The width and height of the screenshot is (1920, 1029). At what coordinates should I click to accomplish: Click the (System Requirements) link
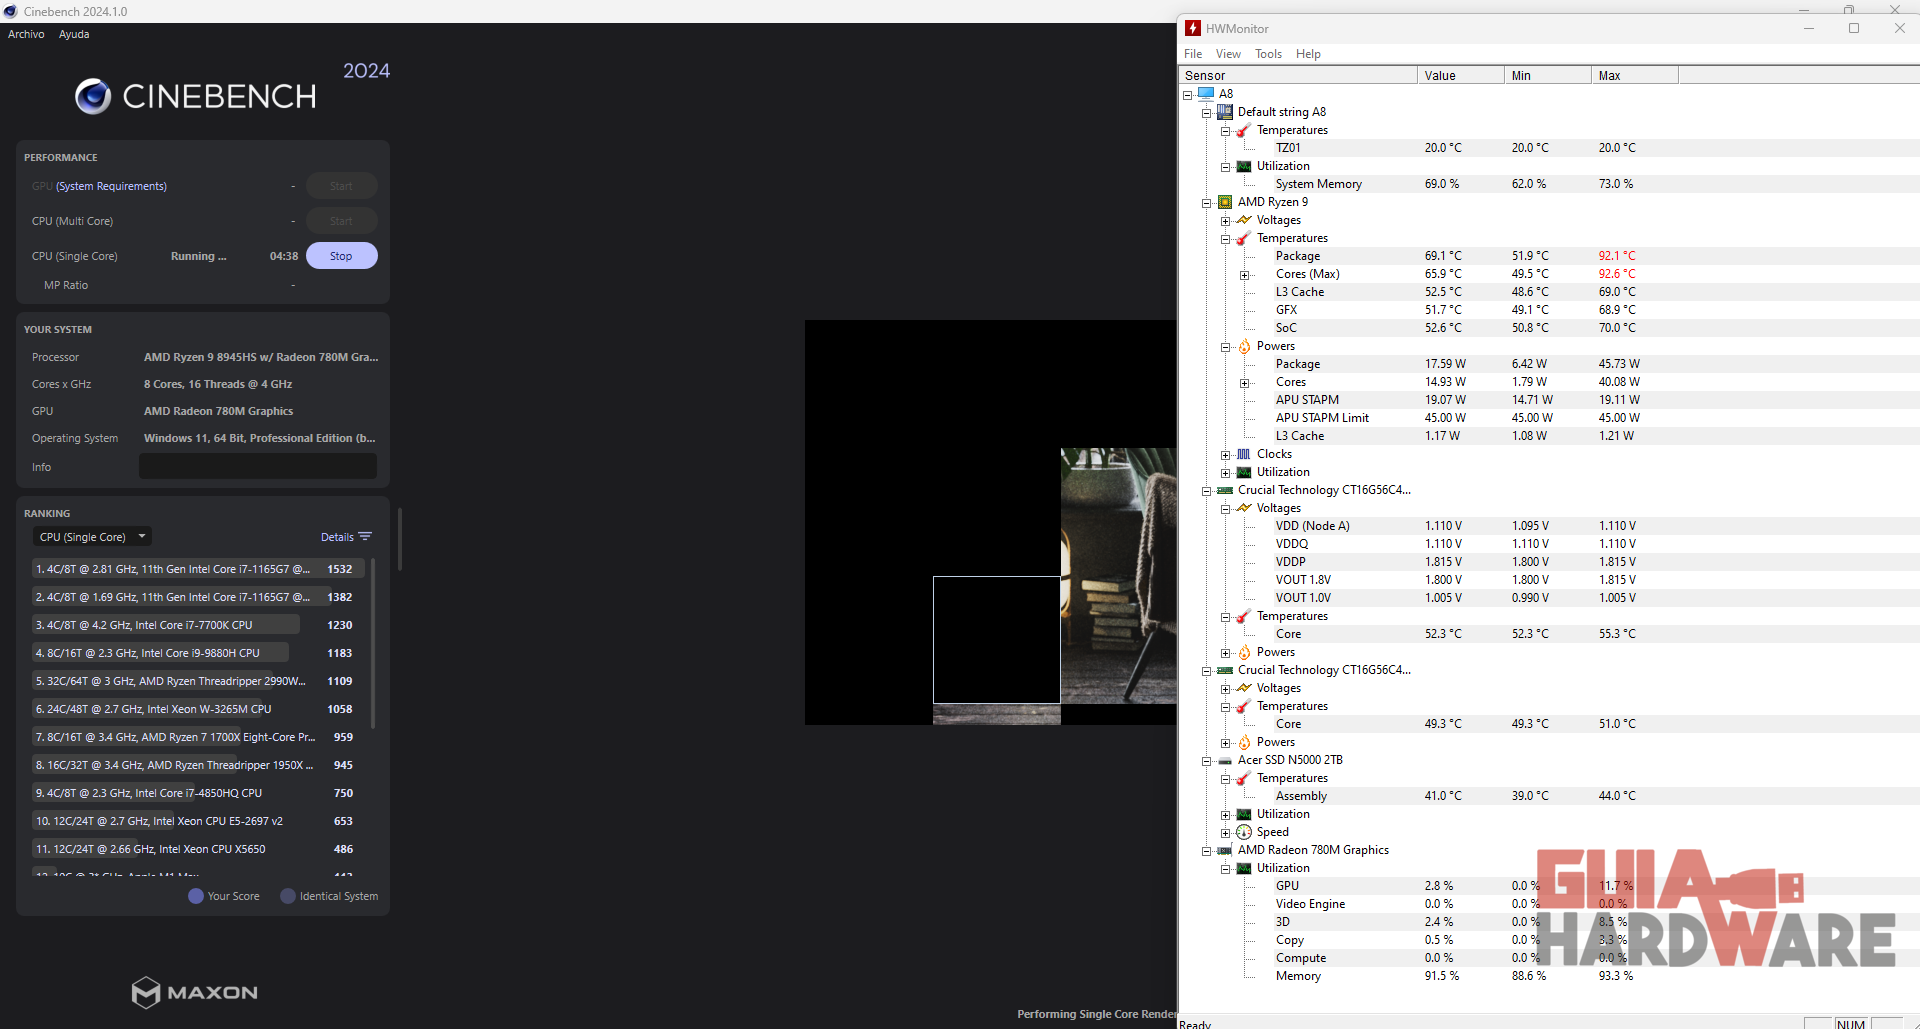coord(111,186)
